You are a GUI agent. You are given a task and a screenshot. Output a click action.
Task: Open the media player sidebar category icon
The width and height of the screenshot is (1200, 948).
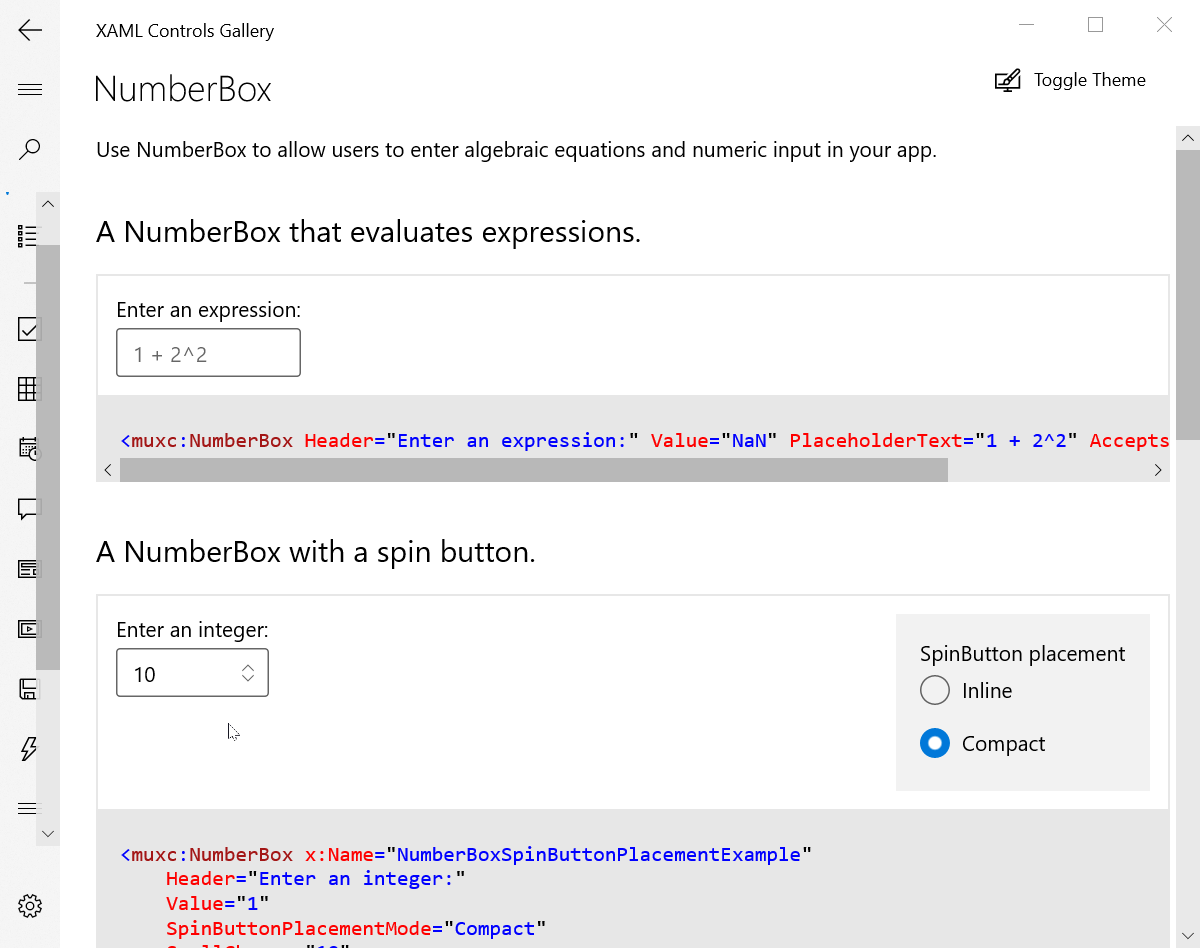tap(28, 629)
